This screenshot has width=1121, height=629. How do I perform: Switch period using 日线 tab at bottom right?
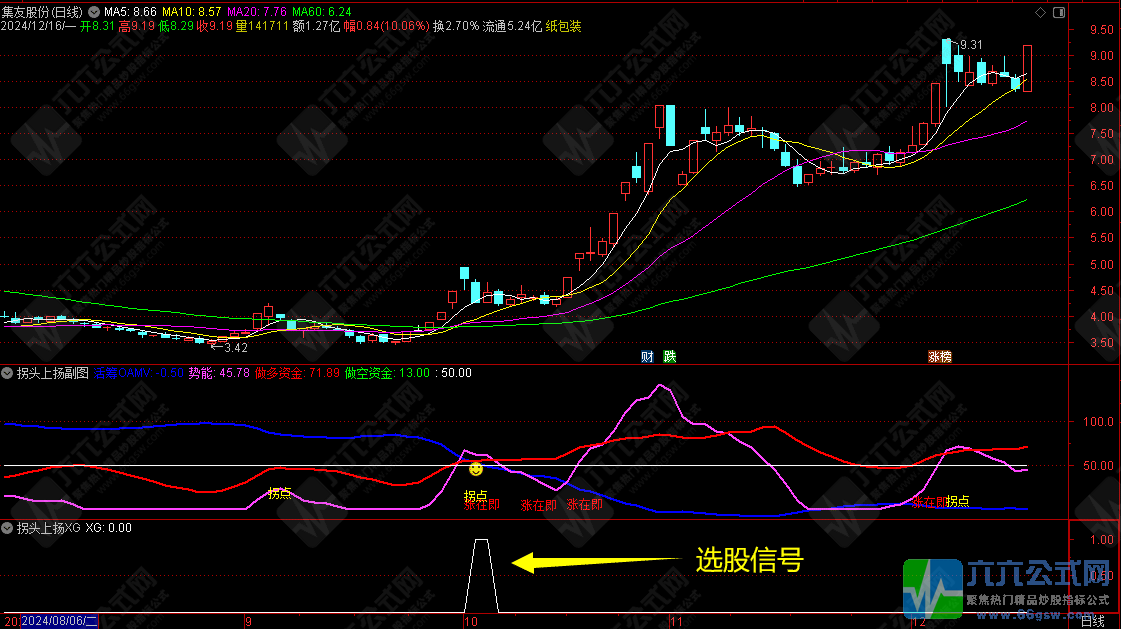point(1093,621)
